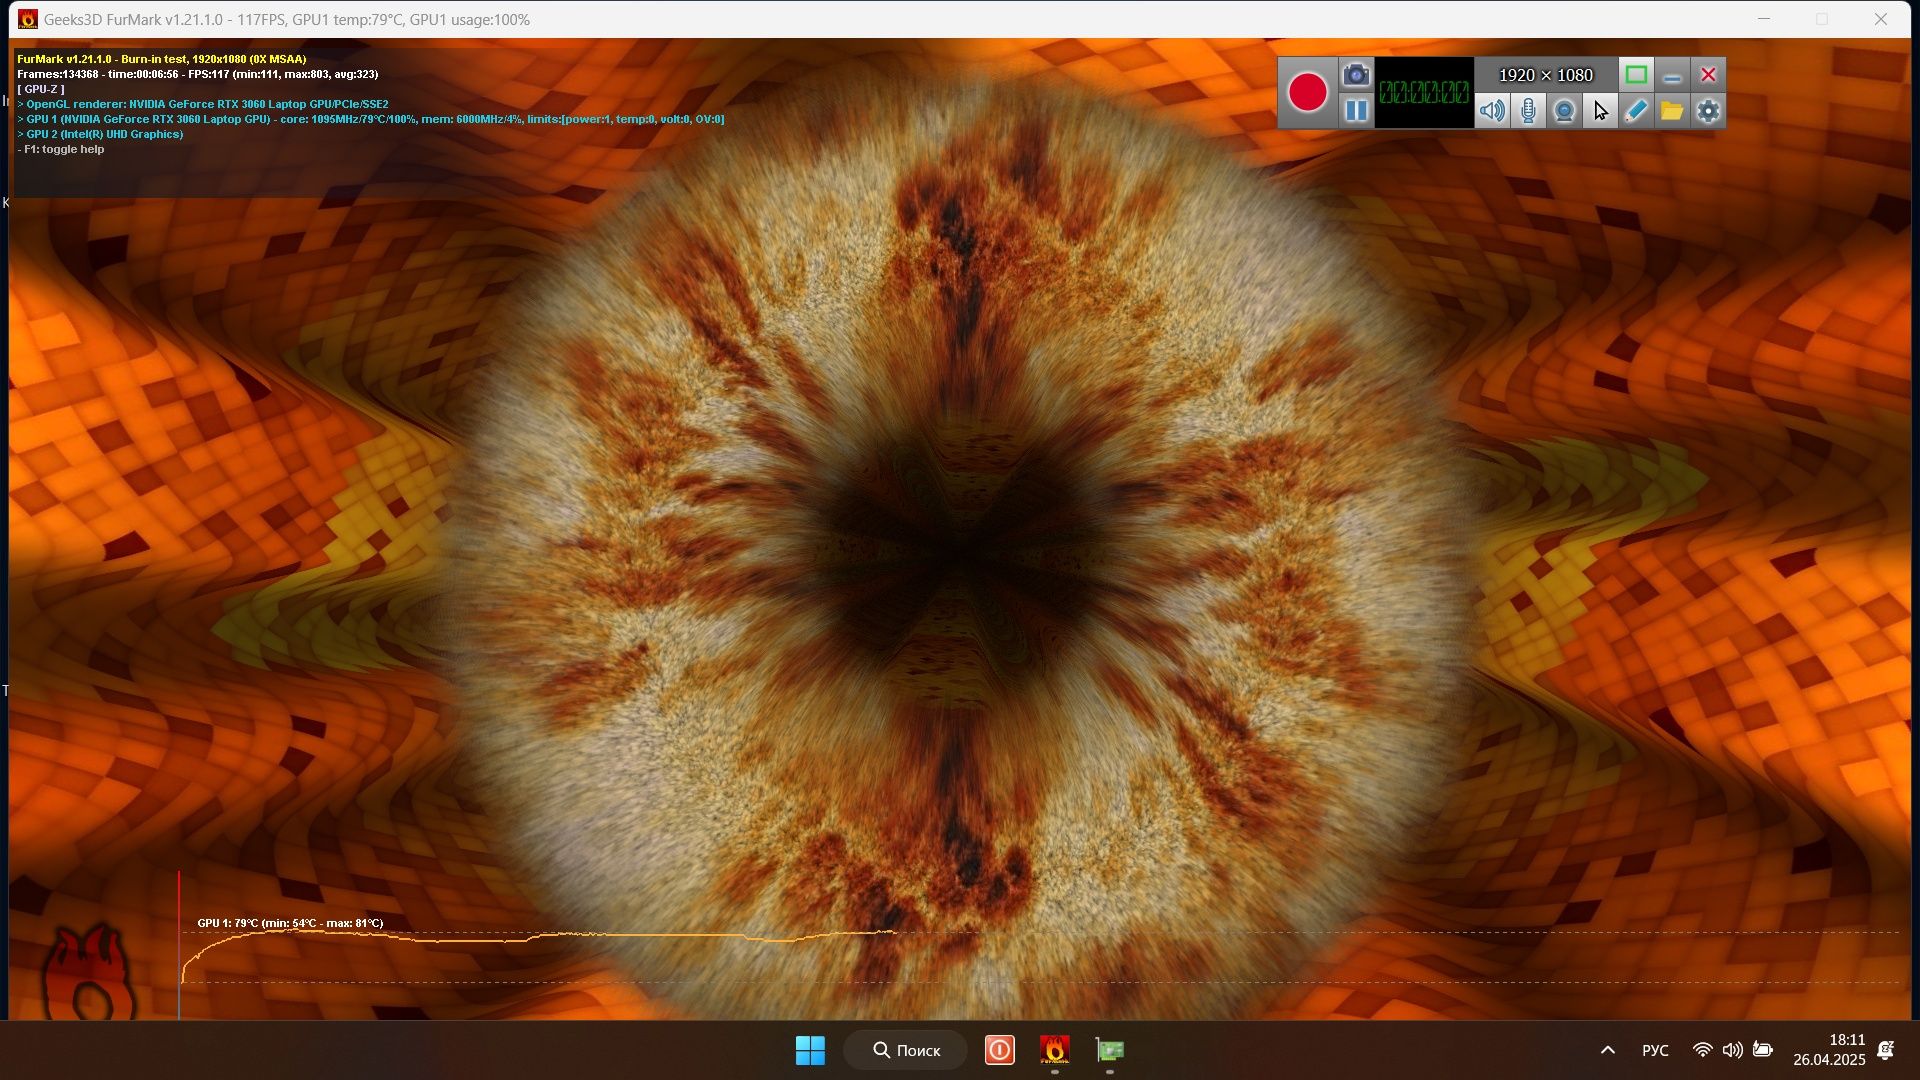Click the FurMark flame logo
This screenshot has width=1920, height=1080.
pos(88,972)
